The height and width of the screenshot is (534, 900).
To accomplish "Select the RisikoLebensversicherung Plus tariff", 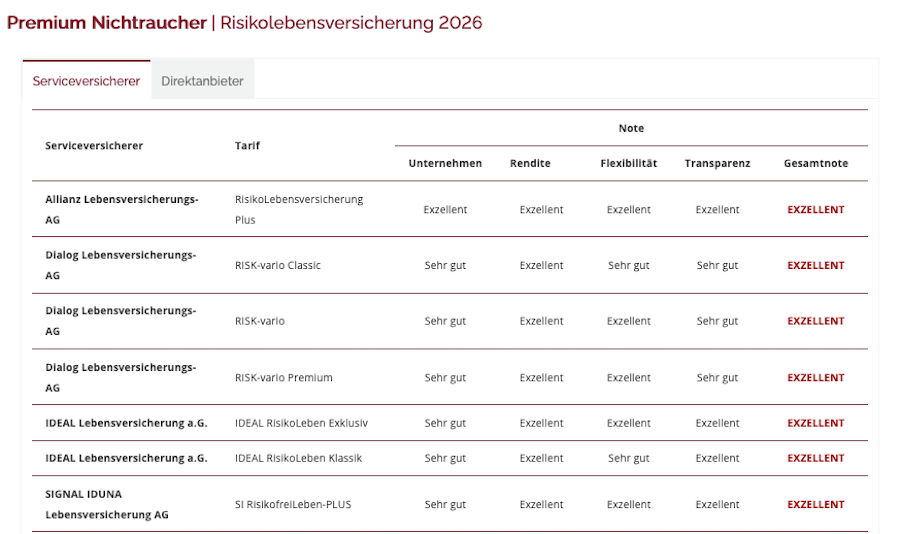I will pos(299,209).
